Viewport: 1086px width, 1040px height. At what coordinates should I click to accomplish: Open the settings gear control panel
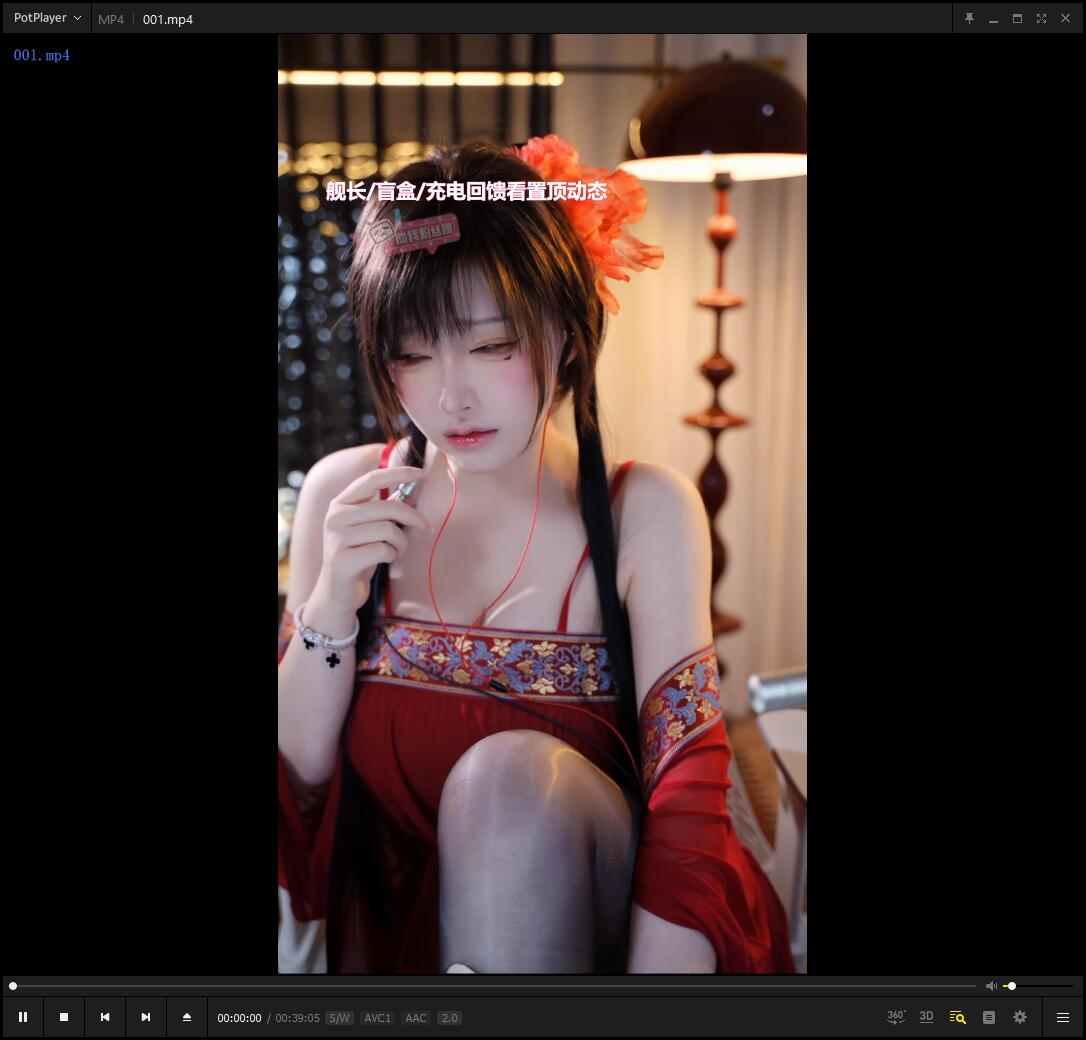coord(1020,1017)
